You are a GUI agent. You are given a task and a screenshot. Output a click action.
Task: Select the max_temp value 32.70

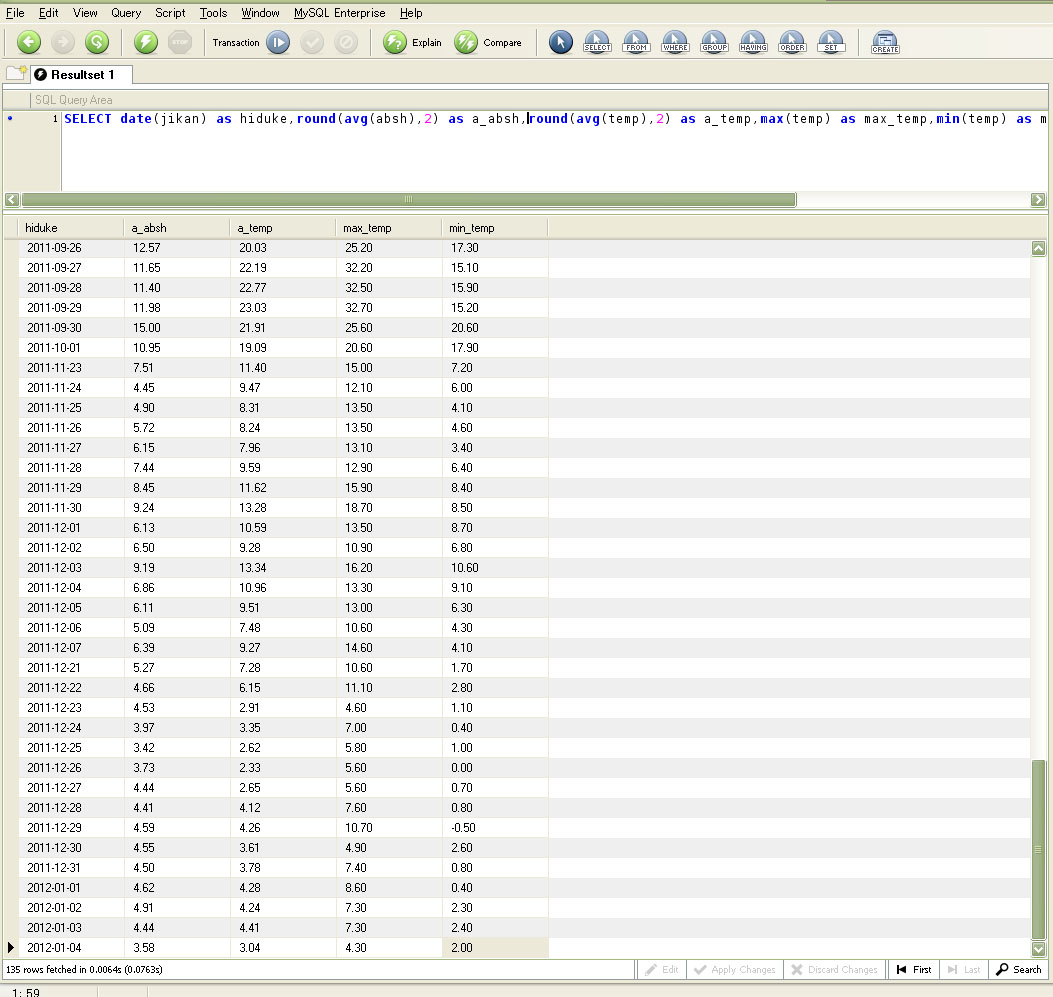click(x=389, y=307)
